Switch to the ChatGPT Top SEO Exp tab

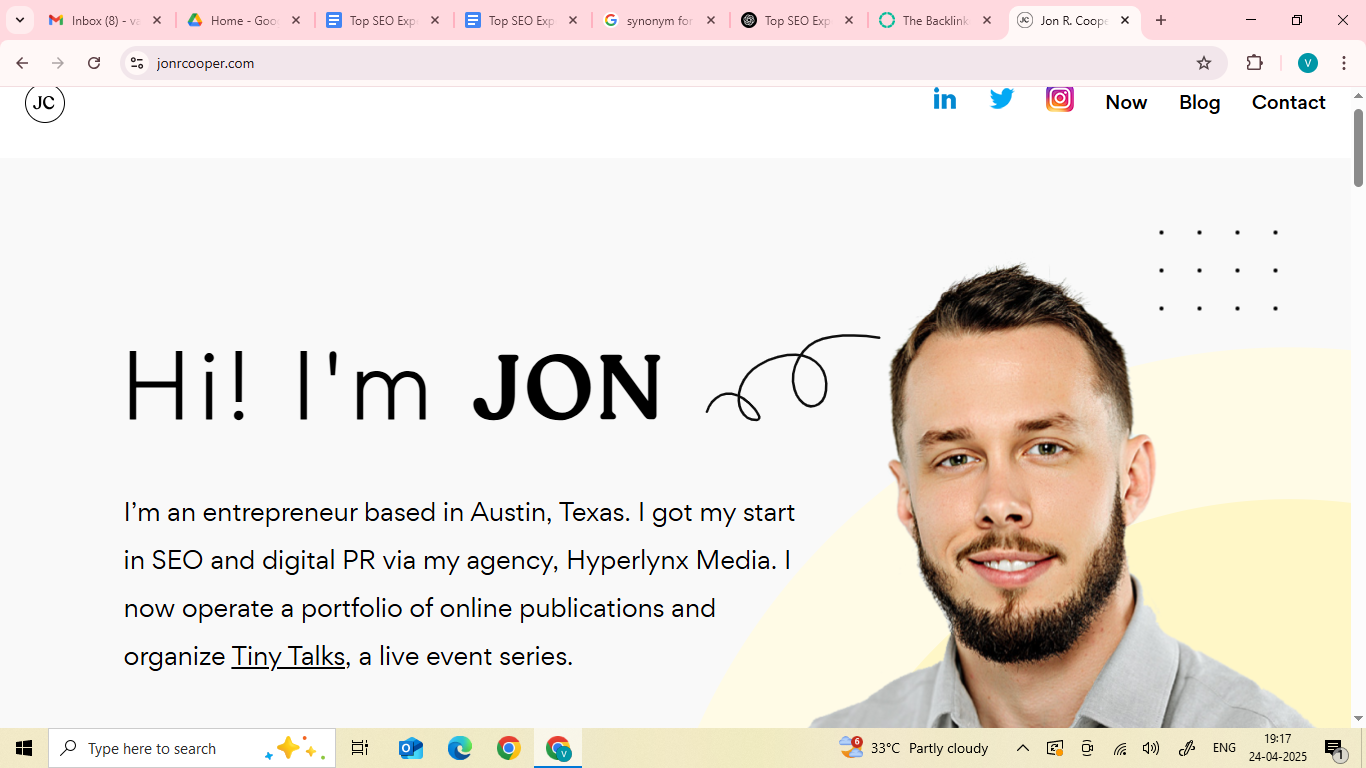coord(798,20)
